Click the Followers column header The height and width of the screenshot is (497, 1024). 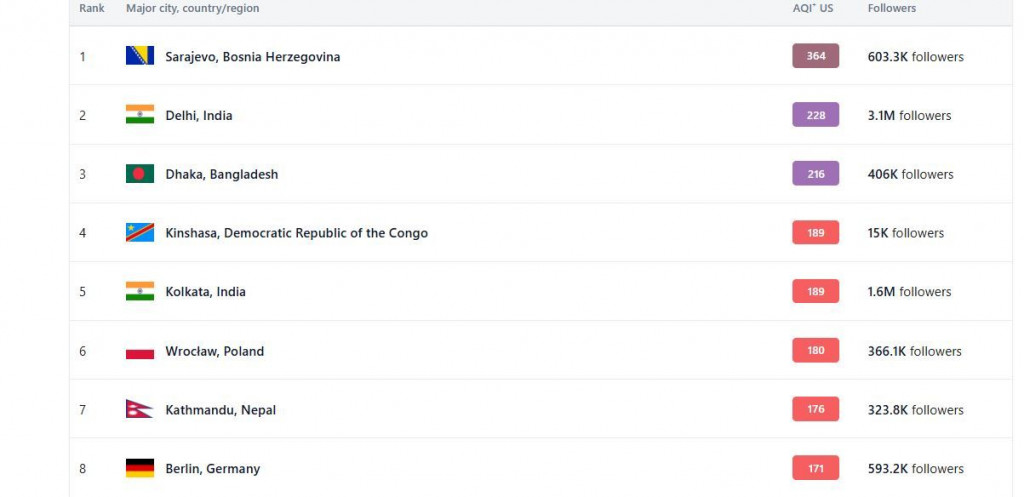[892, 8]
